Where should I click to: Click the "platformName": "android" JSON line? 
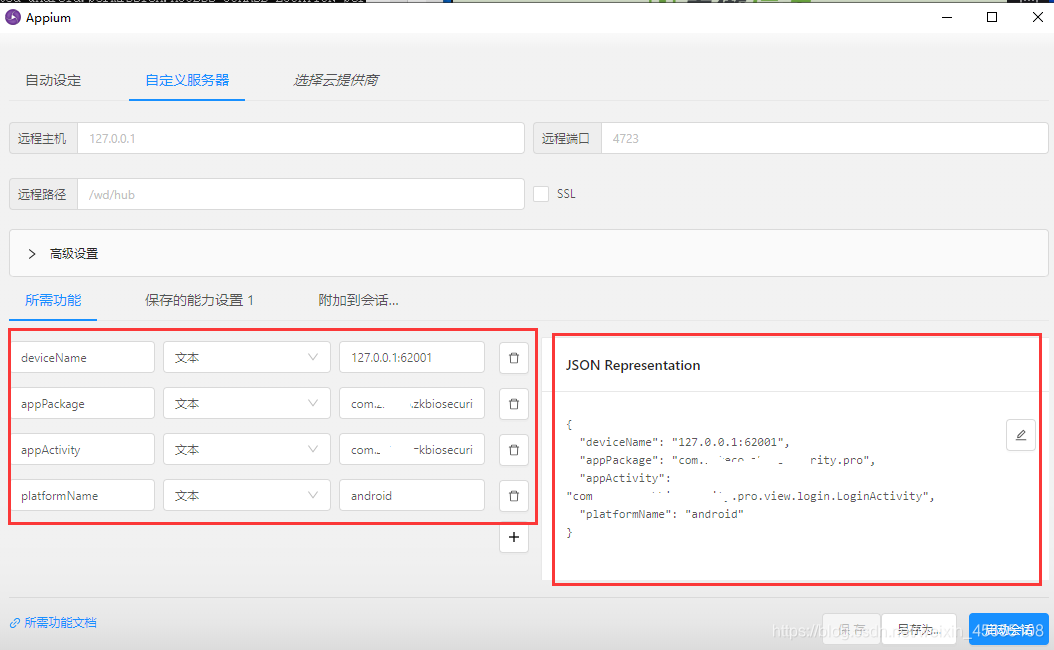click(661, 514)
